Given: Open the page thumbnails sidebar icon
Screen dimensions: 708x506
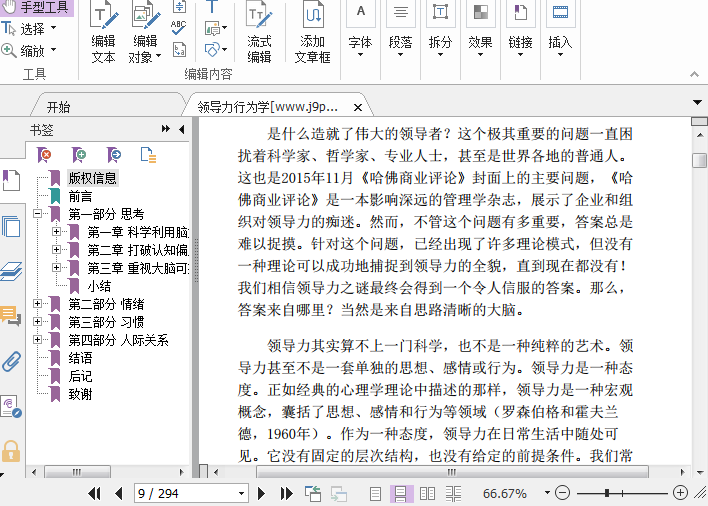Looking at the screenshot, I should tap(11, 226).
